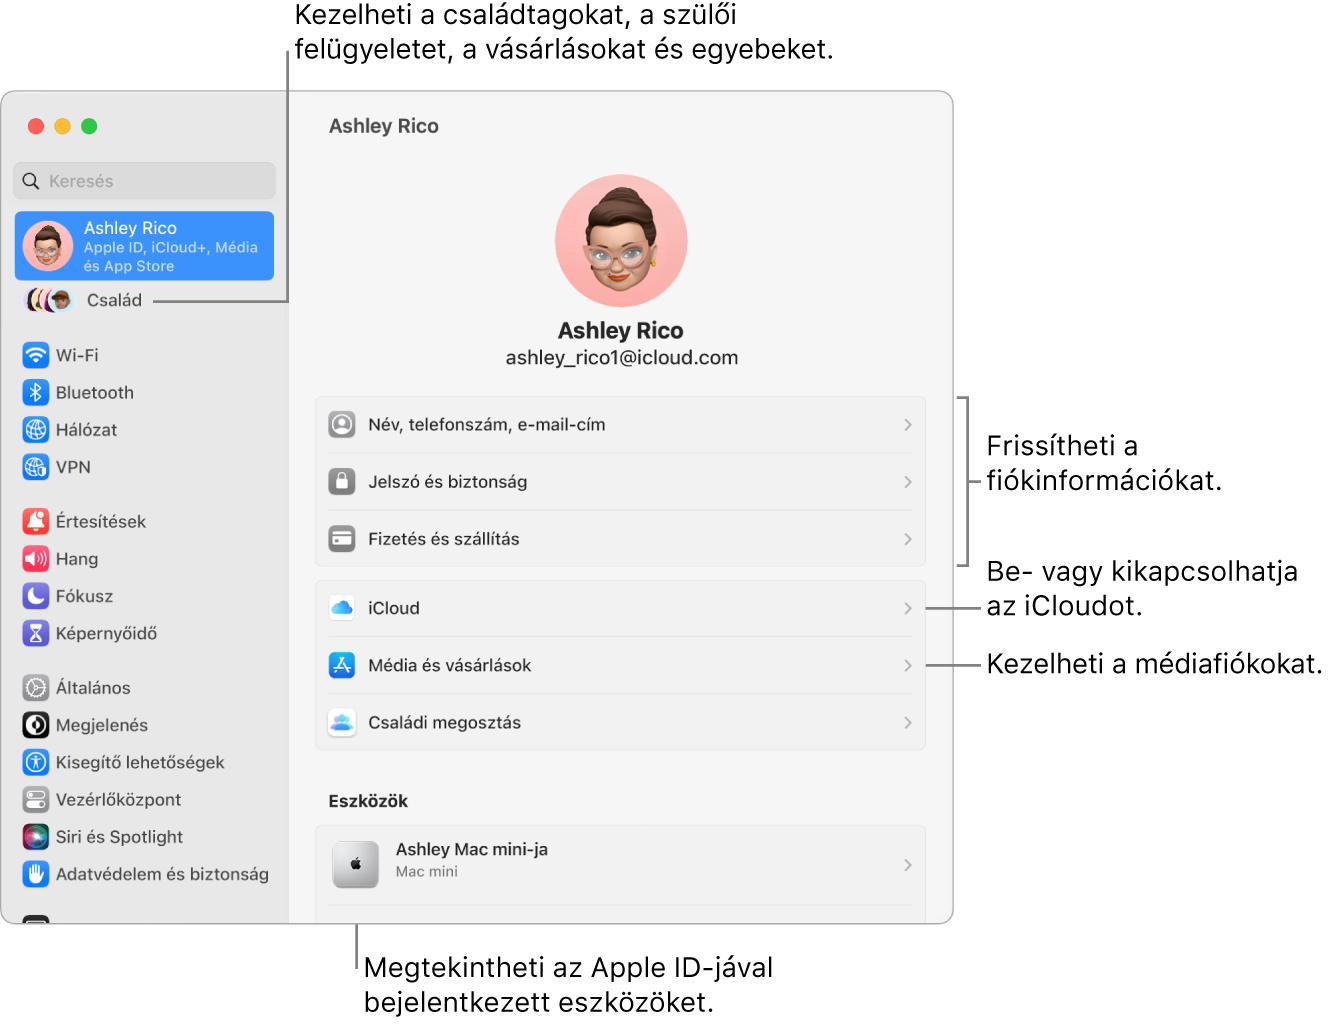
Task: Select Család in the sidebar
Action: [x=114, y=299]
